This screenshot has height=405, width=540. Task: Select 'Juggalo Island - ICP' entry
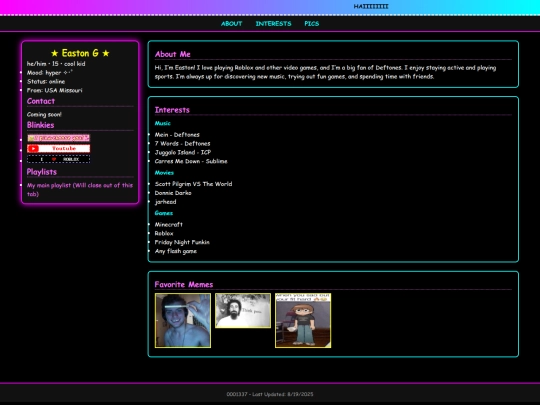(x=183, y=152)
